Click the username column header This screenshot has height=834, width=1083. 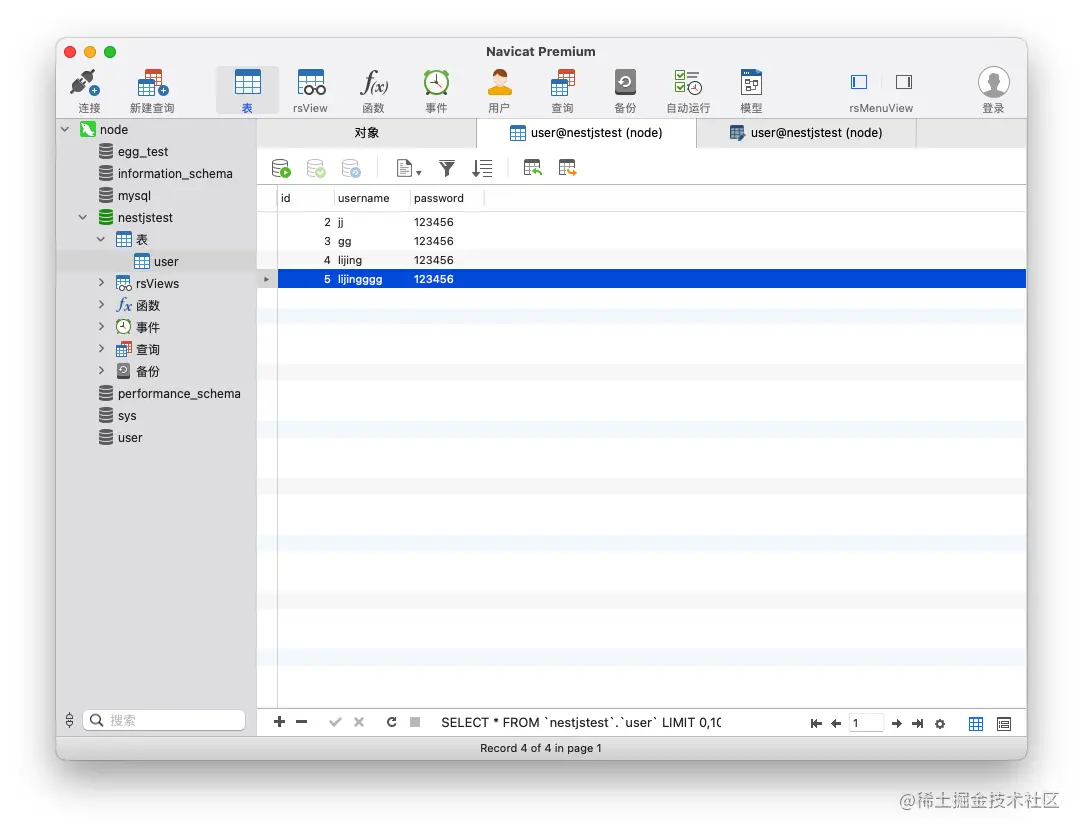point(372,198)
